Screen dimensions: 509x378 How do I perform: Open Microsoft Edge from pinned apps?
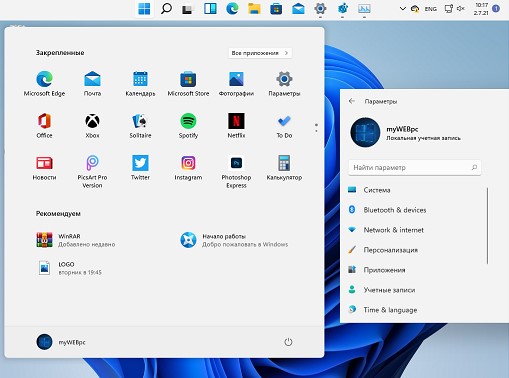(x=44, y=83)
